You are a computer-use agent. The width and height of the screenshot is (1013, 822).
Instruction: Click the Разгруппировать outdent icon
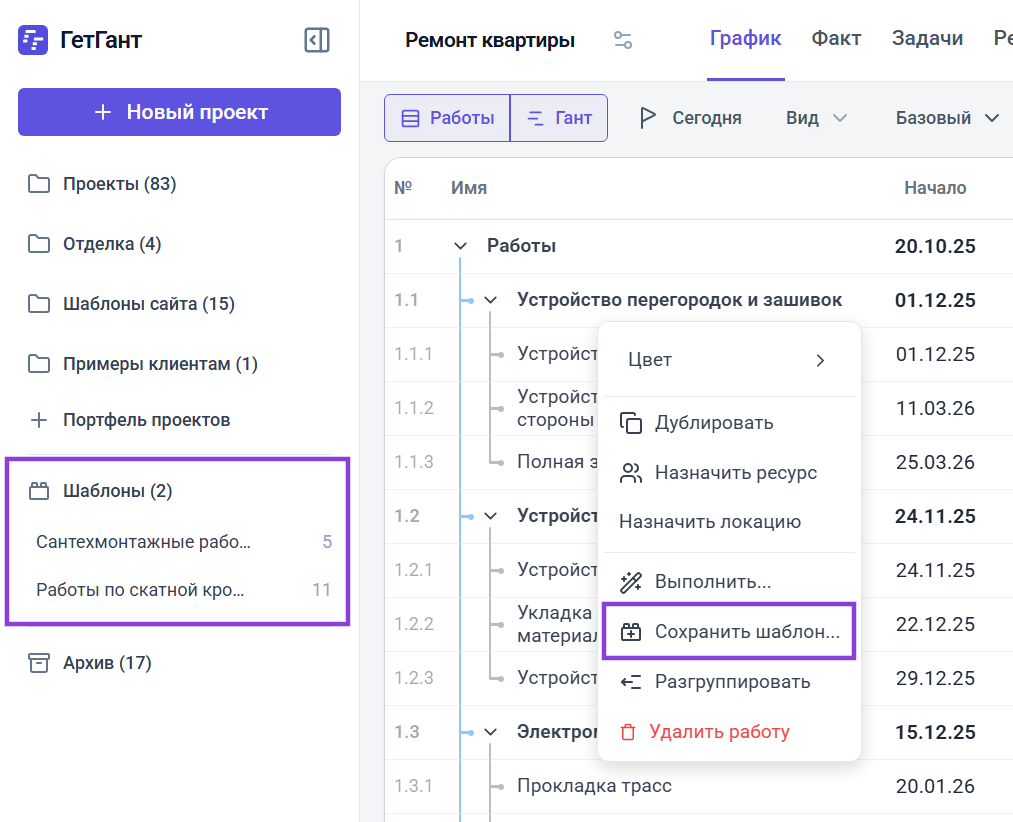tap(631, 682)
